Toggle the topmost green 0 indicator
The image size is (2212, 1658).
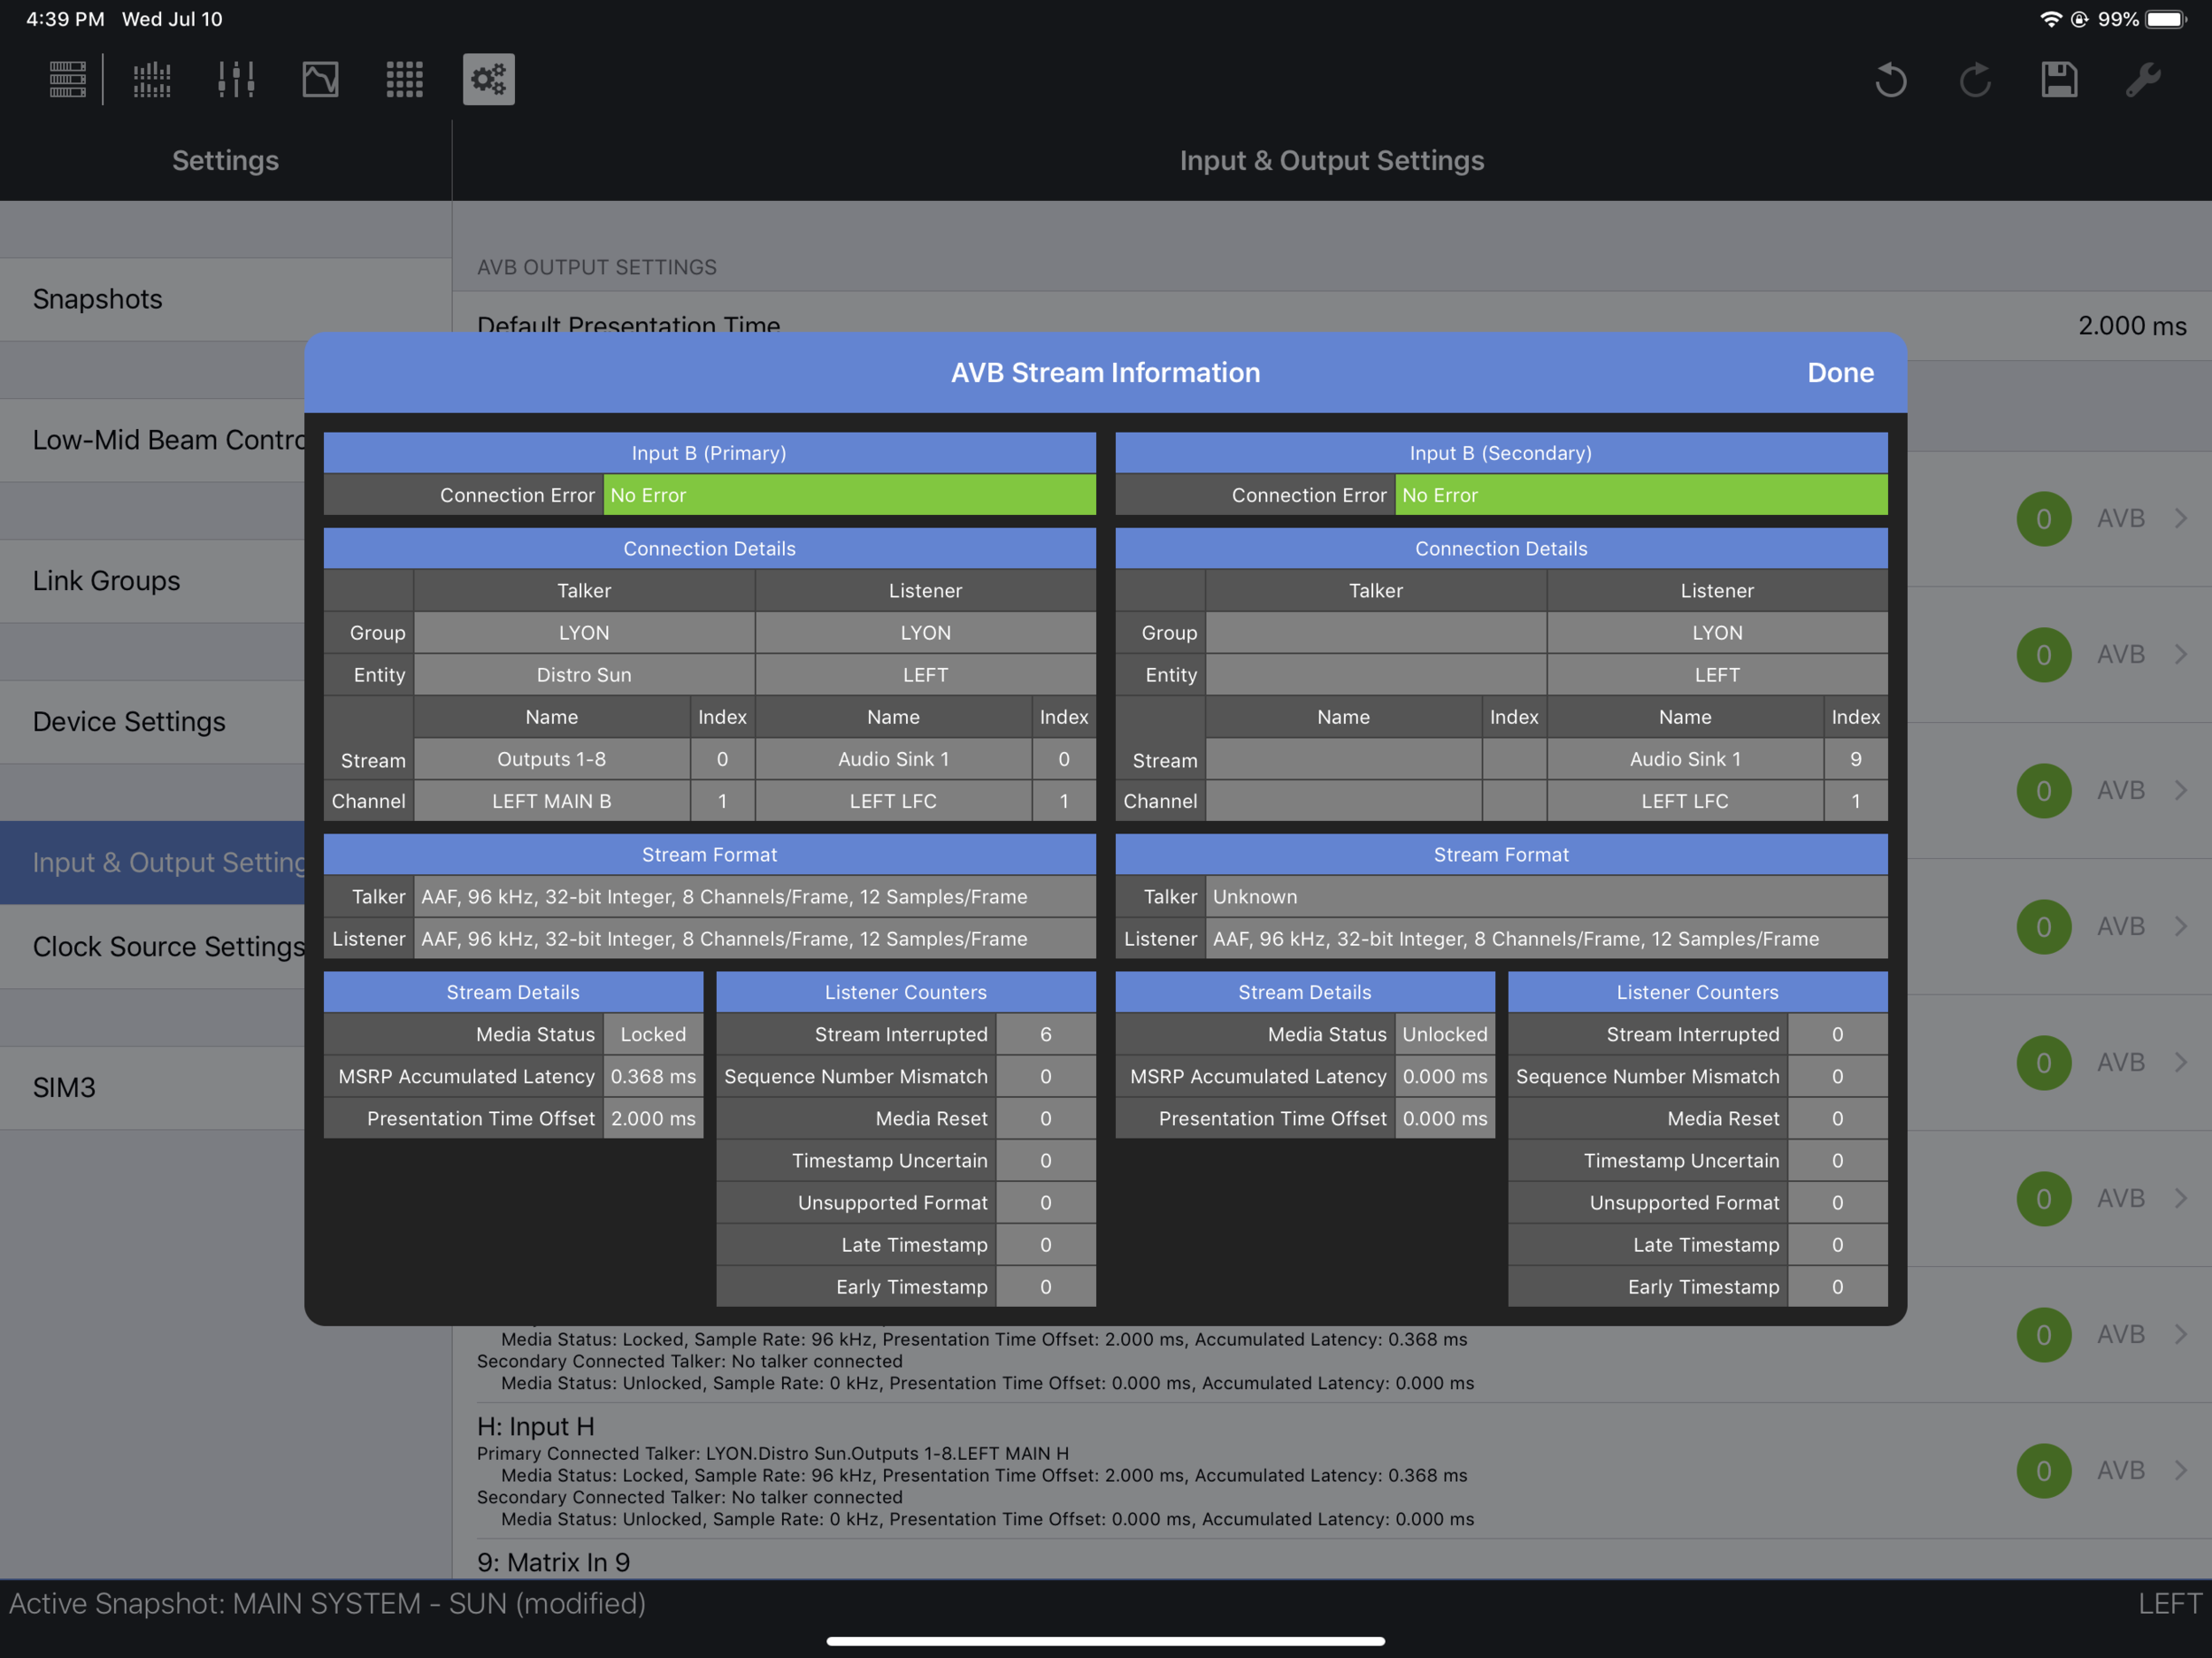click(2043, 518)
